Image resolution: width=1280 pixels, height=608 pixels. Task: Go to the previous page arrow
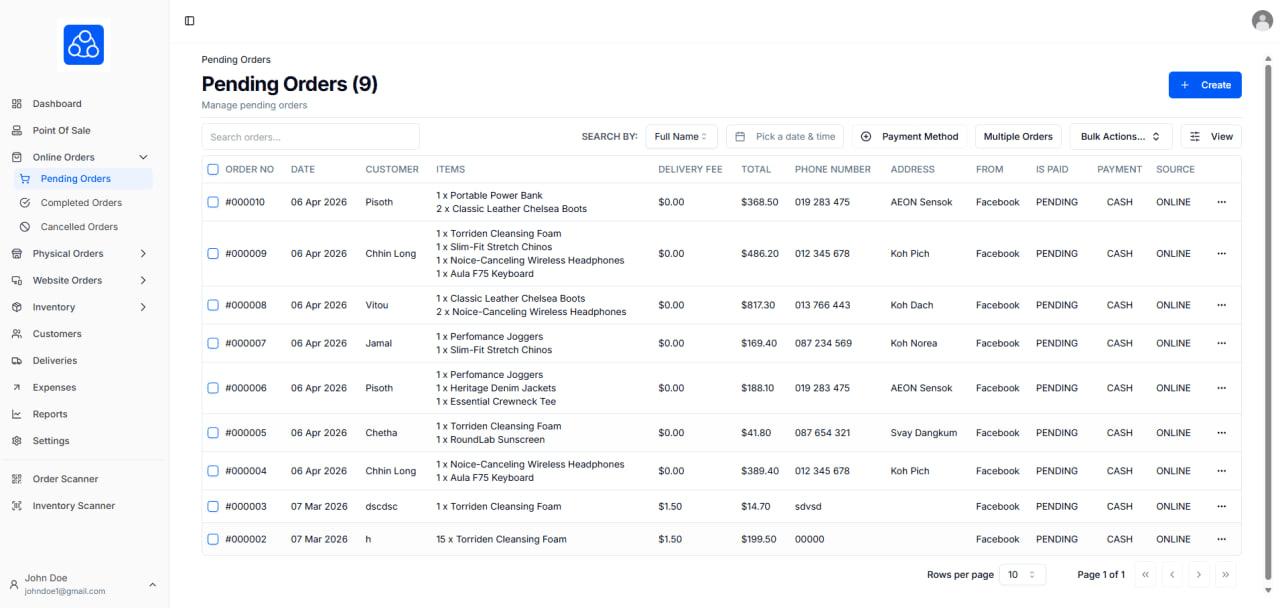[1172, 575]
